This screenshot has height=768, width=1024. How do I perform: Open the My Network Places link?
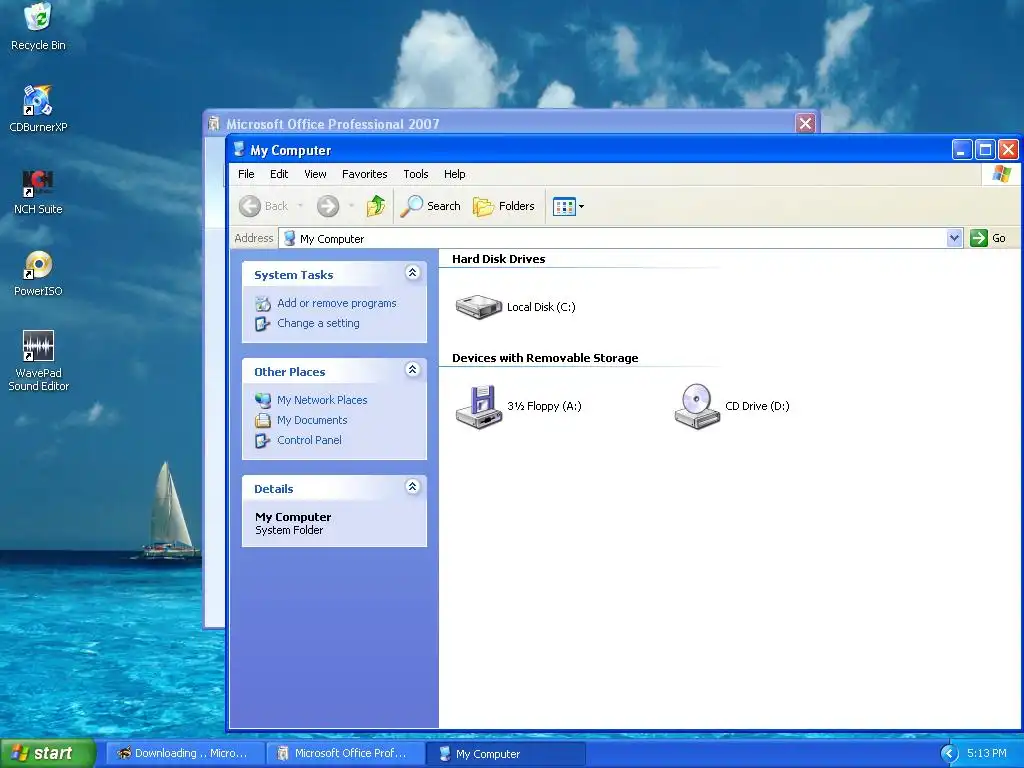tap(322, 400)
